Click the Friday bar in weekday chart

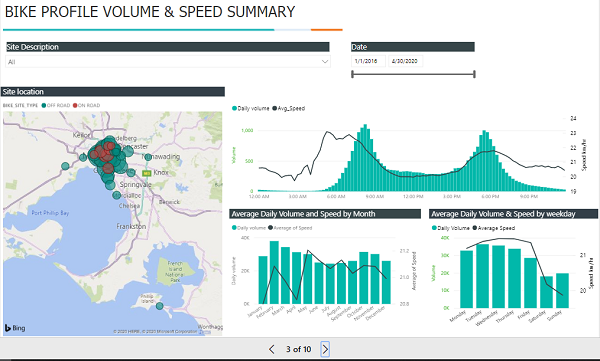(530, 283)
